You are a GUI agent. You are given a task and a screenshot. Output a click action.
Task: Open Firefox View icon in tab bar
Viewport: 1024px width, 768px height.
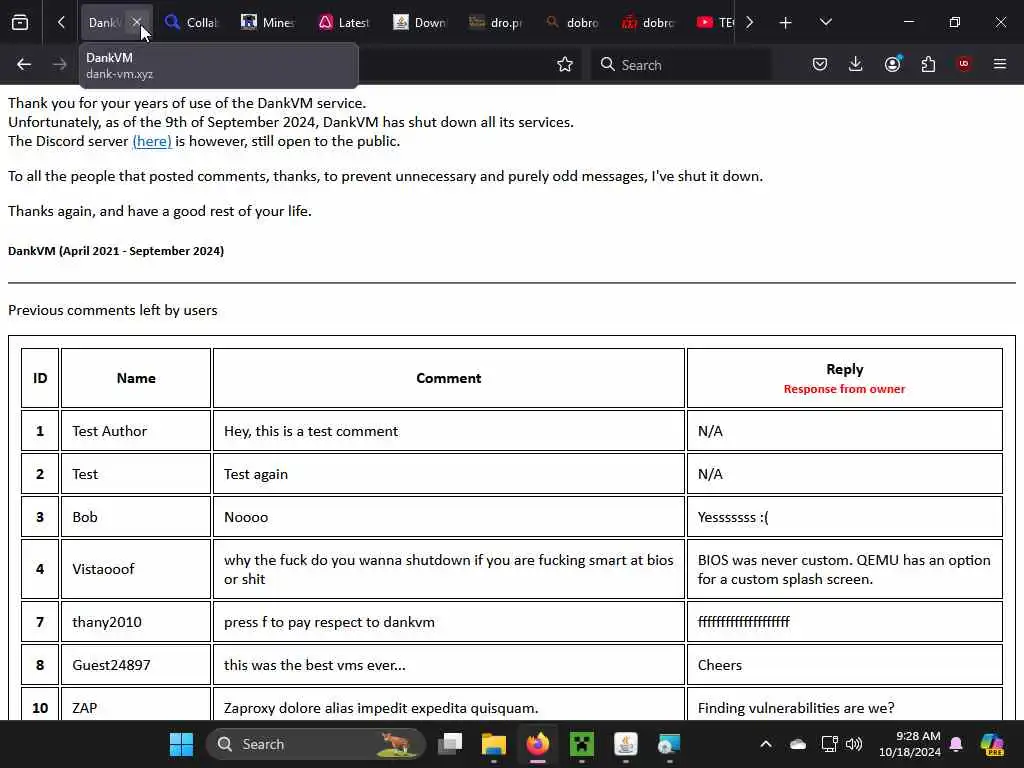pos(20,22)
